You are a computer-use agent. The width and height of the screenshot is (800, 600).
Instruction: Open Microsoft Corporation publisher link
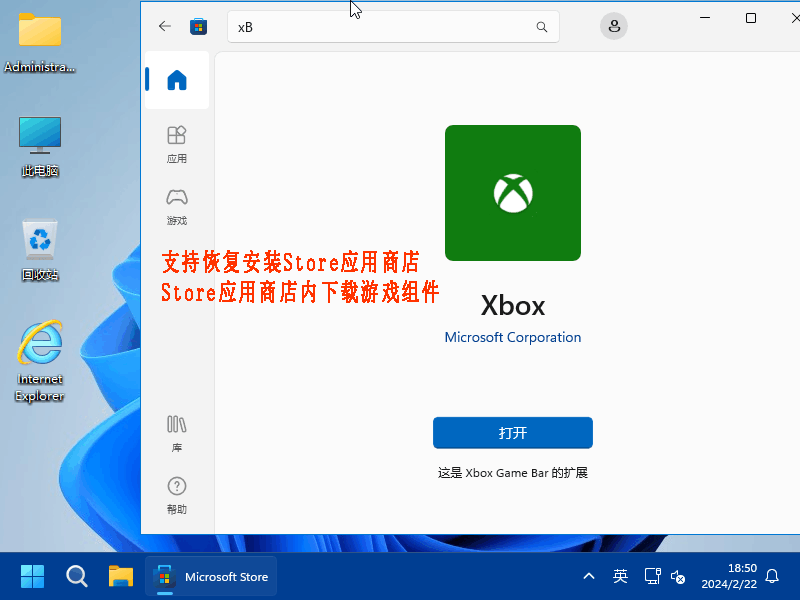(513, 337)
